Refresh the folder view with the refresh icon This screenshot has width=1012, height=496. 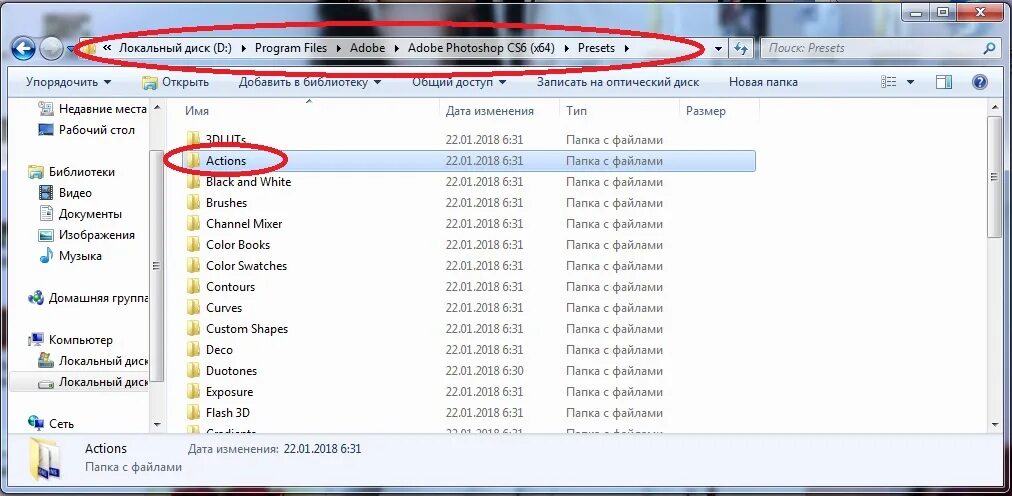741,48
